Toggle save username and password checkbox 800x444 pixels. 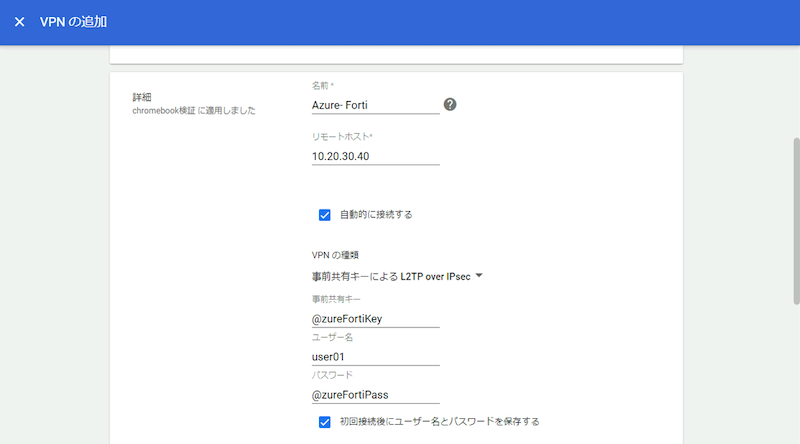pos(324,422)
